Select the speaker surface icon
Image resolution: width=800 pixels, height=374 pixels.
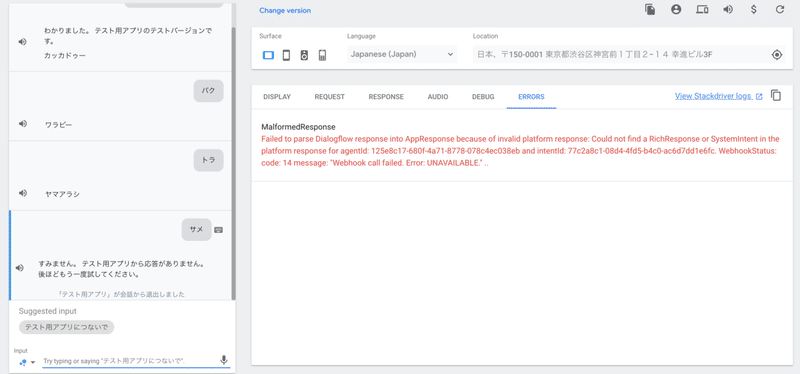pyautogui.click(x=304, y=55)
